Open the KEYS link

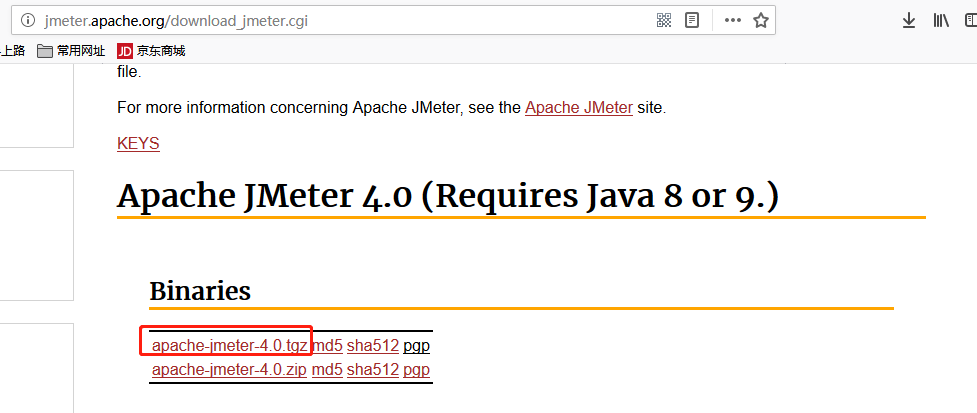pyautogui.click(x=138, y=143)
